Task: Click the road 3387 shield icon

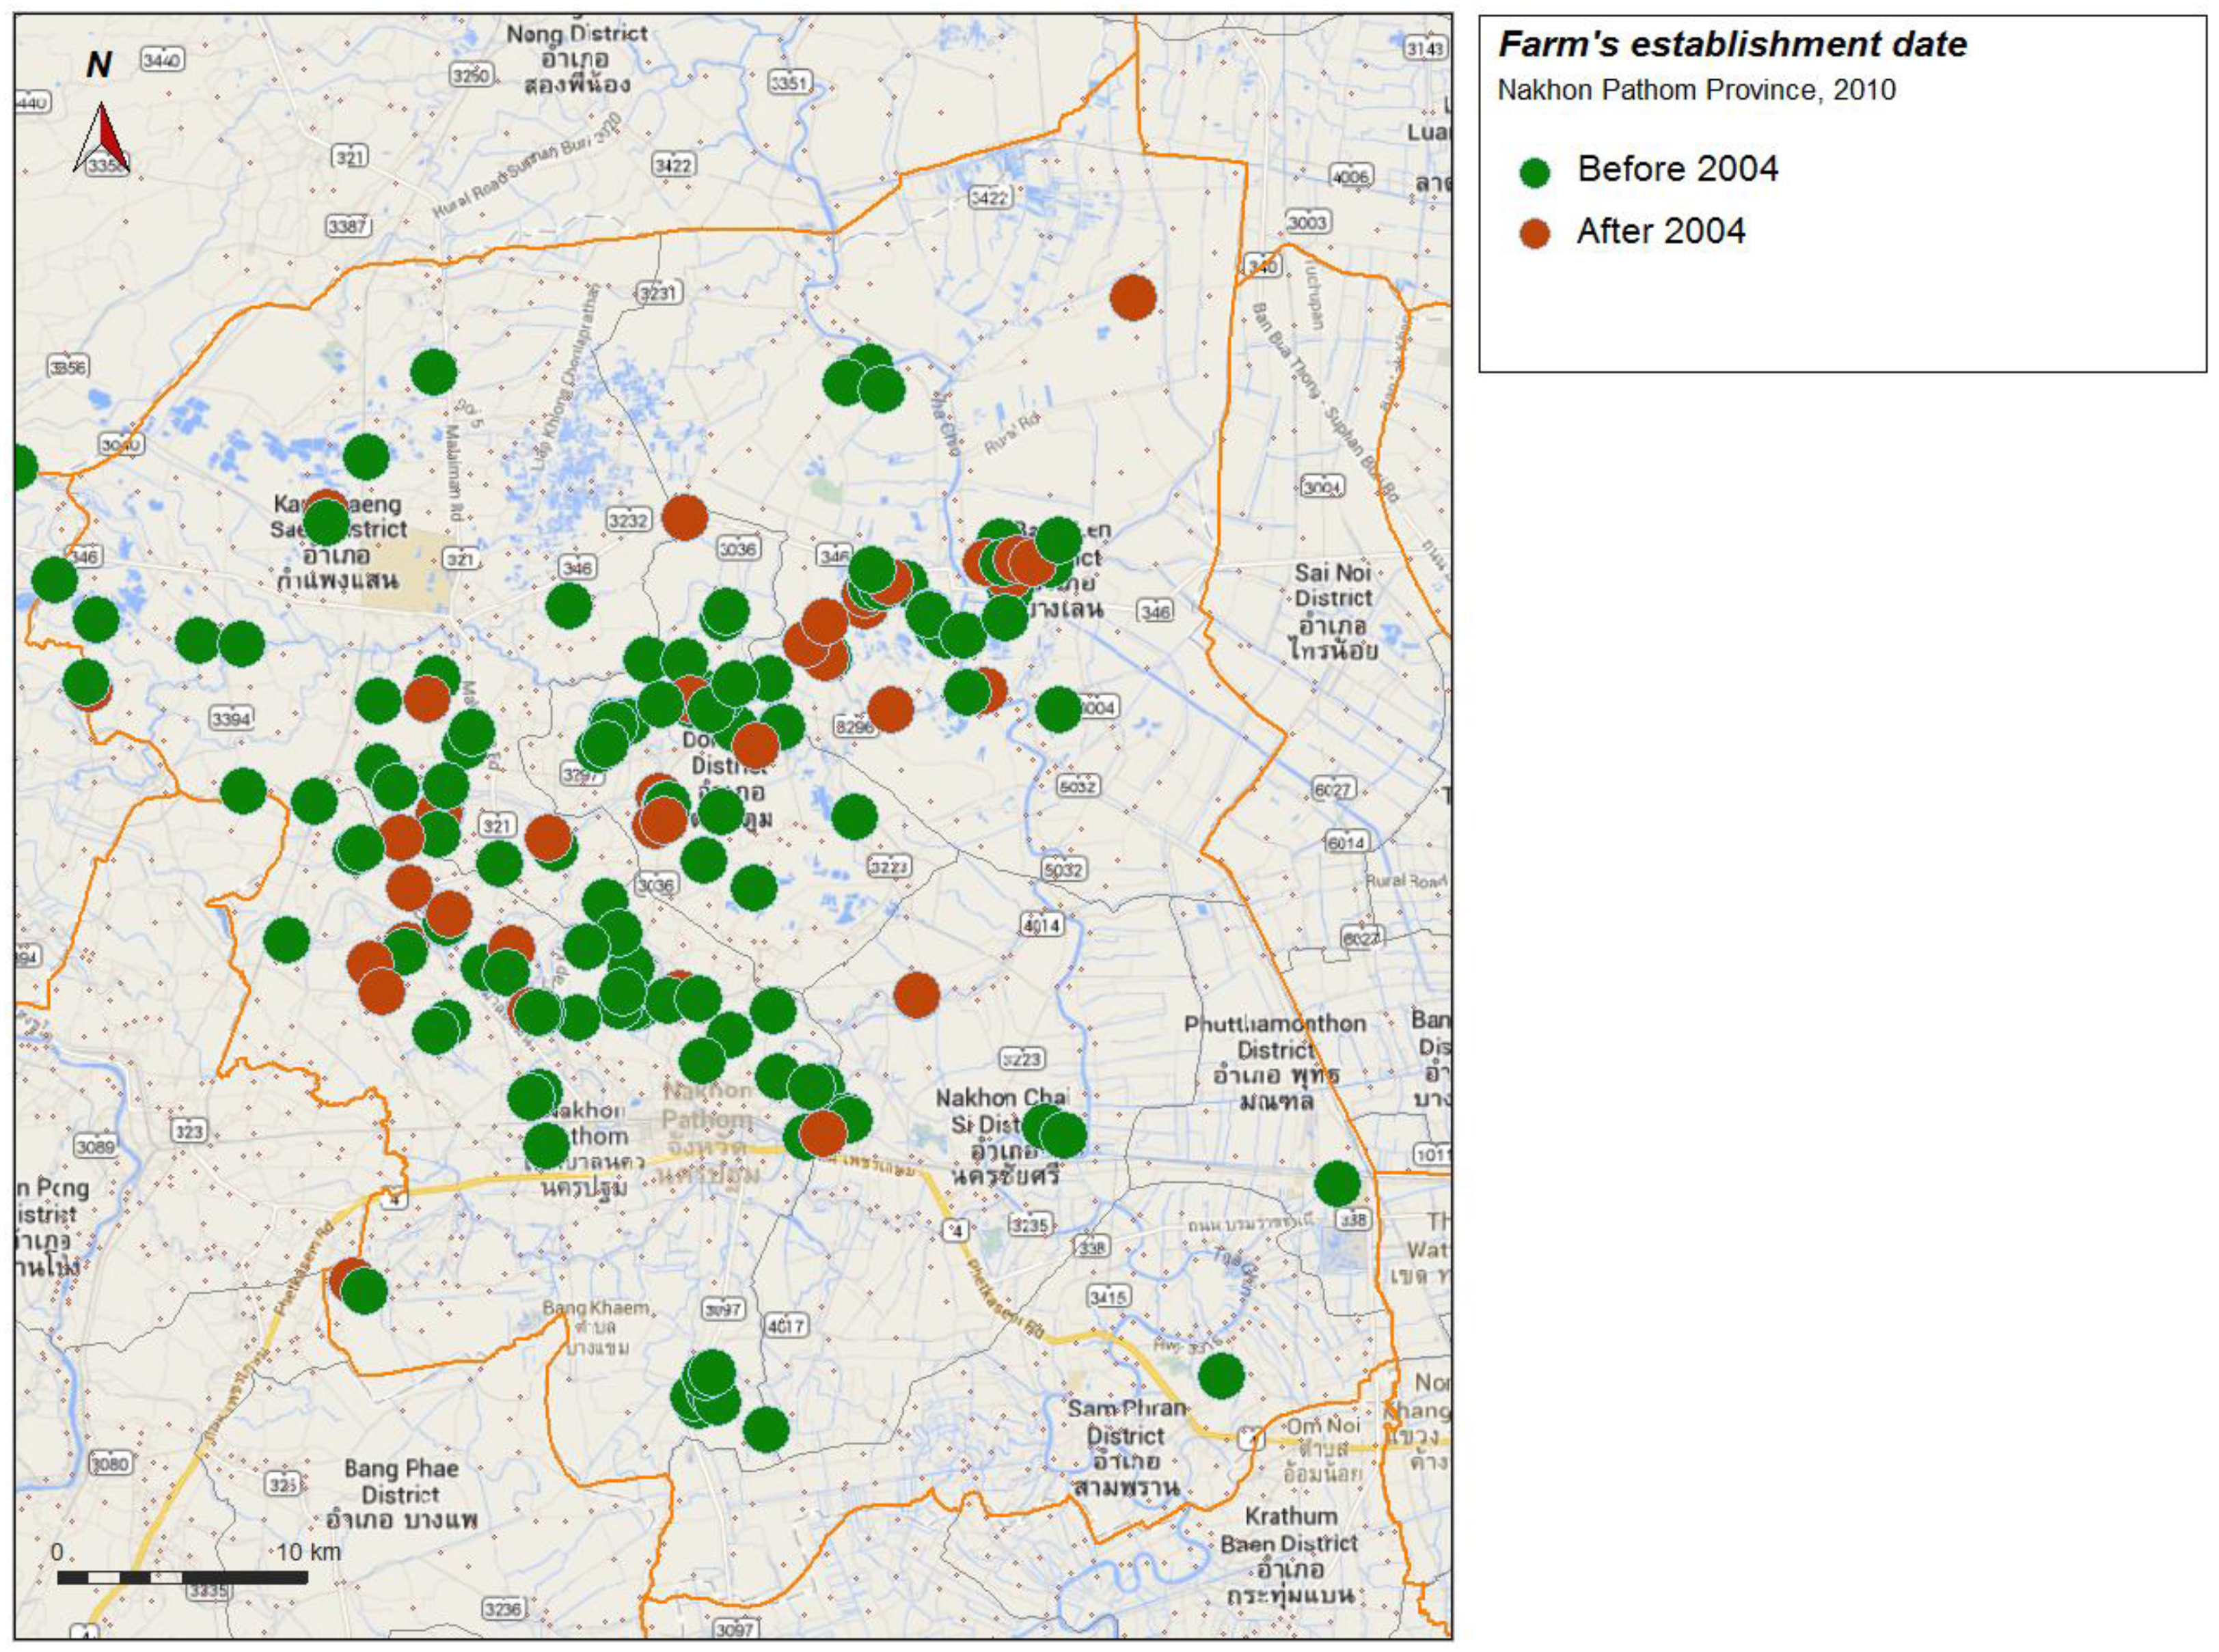Action: 348,226
